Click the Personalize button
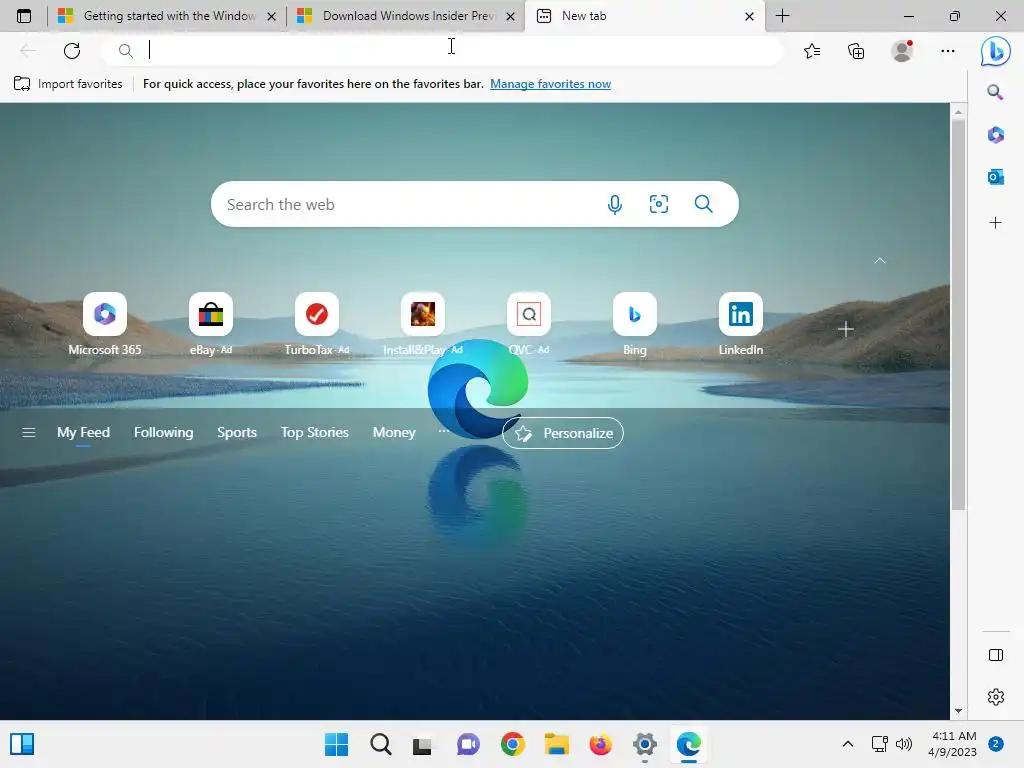This screenshot has width=1024, height=768. click(562, 433)
